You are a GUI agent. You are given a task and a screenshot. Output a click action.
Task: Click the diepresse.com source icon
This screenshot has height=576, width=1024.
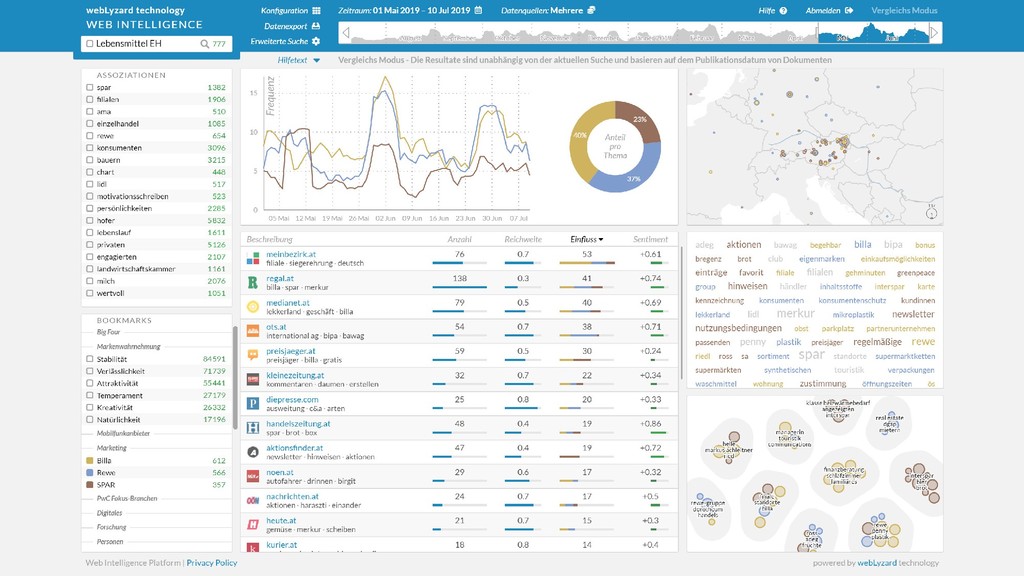pos(253,404)
